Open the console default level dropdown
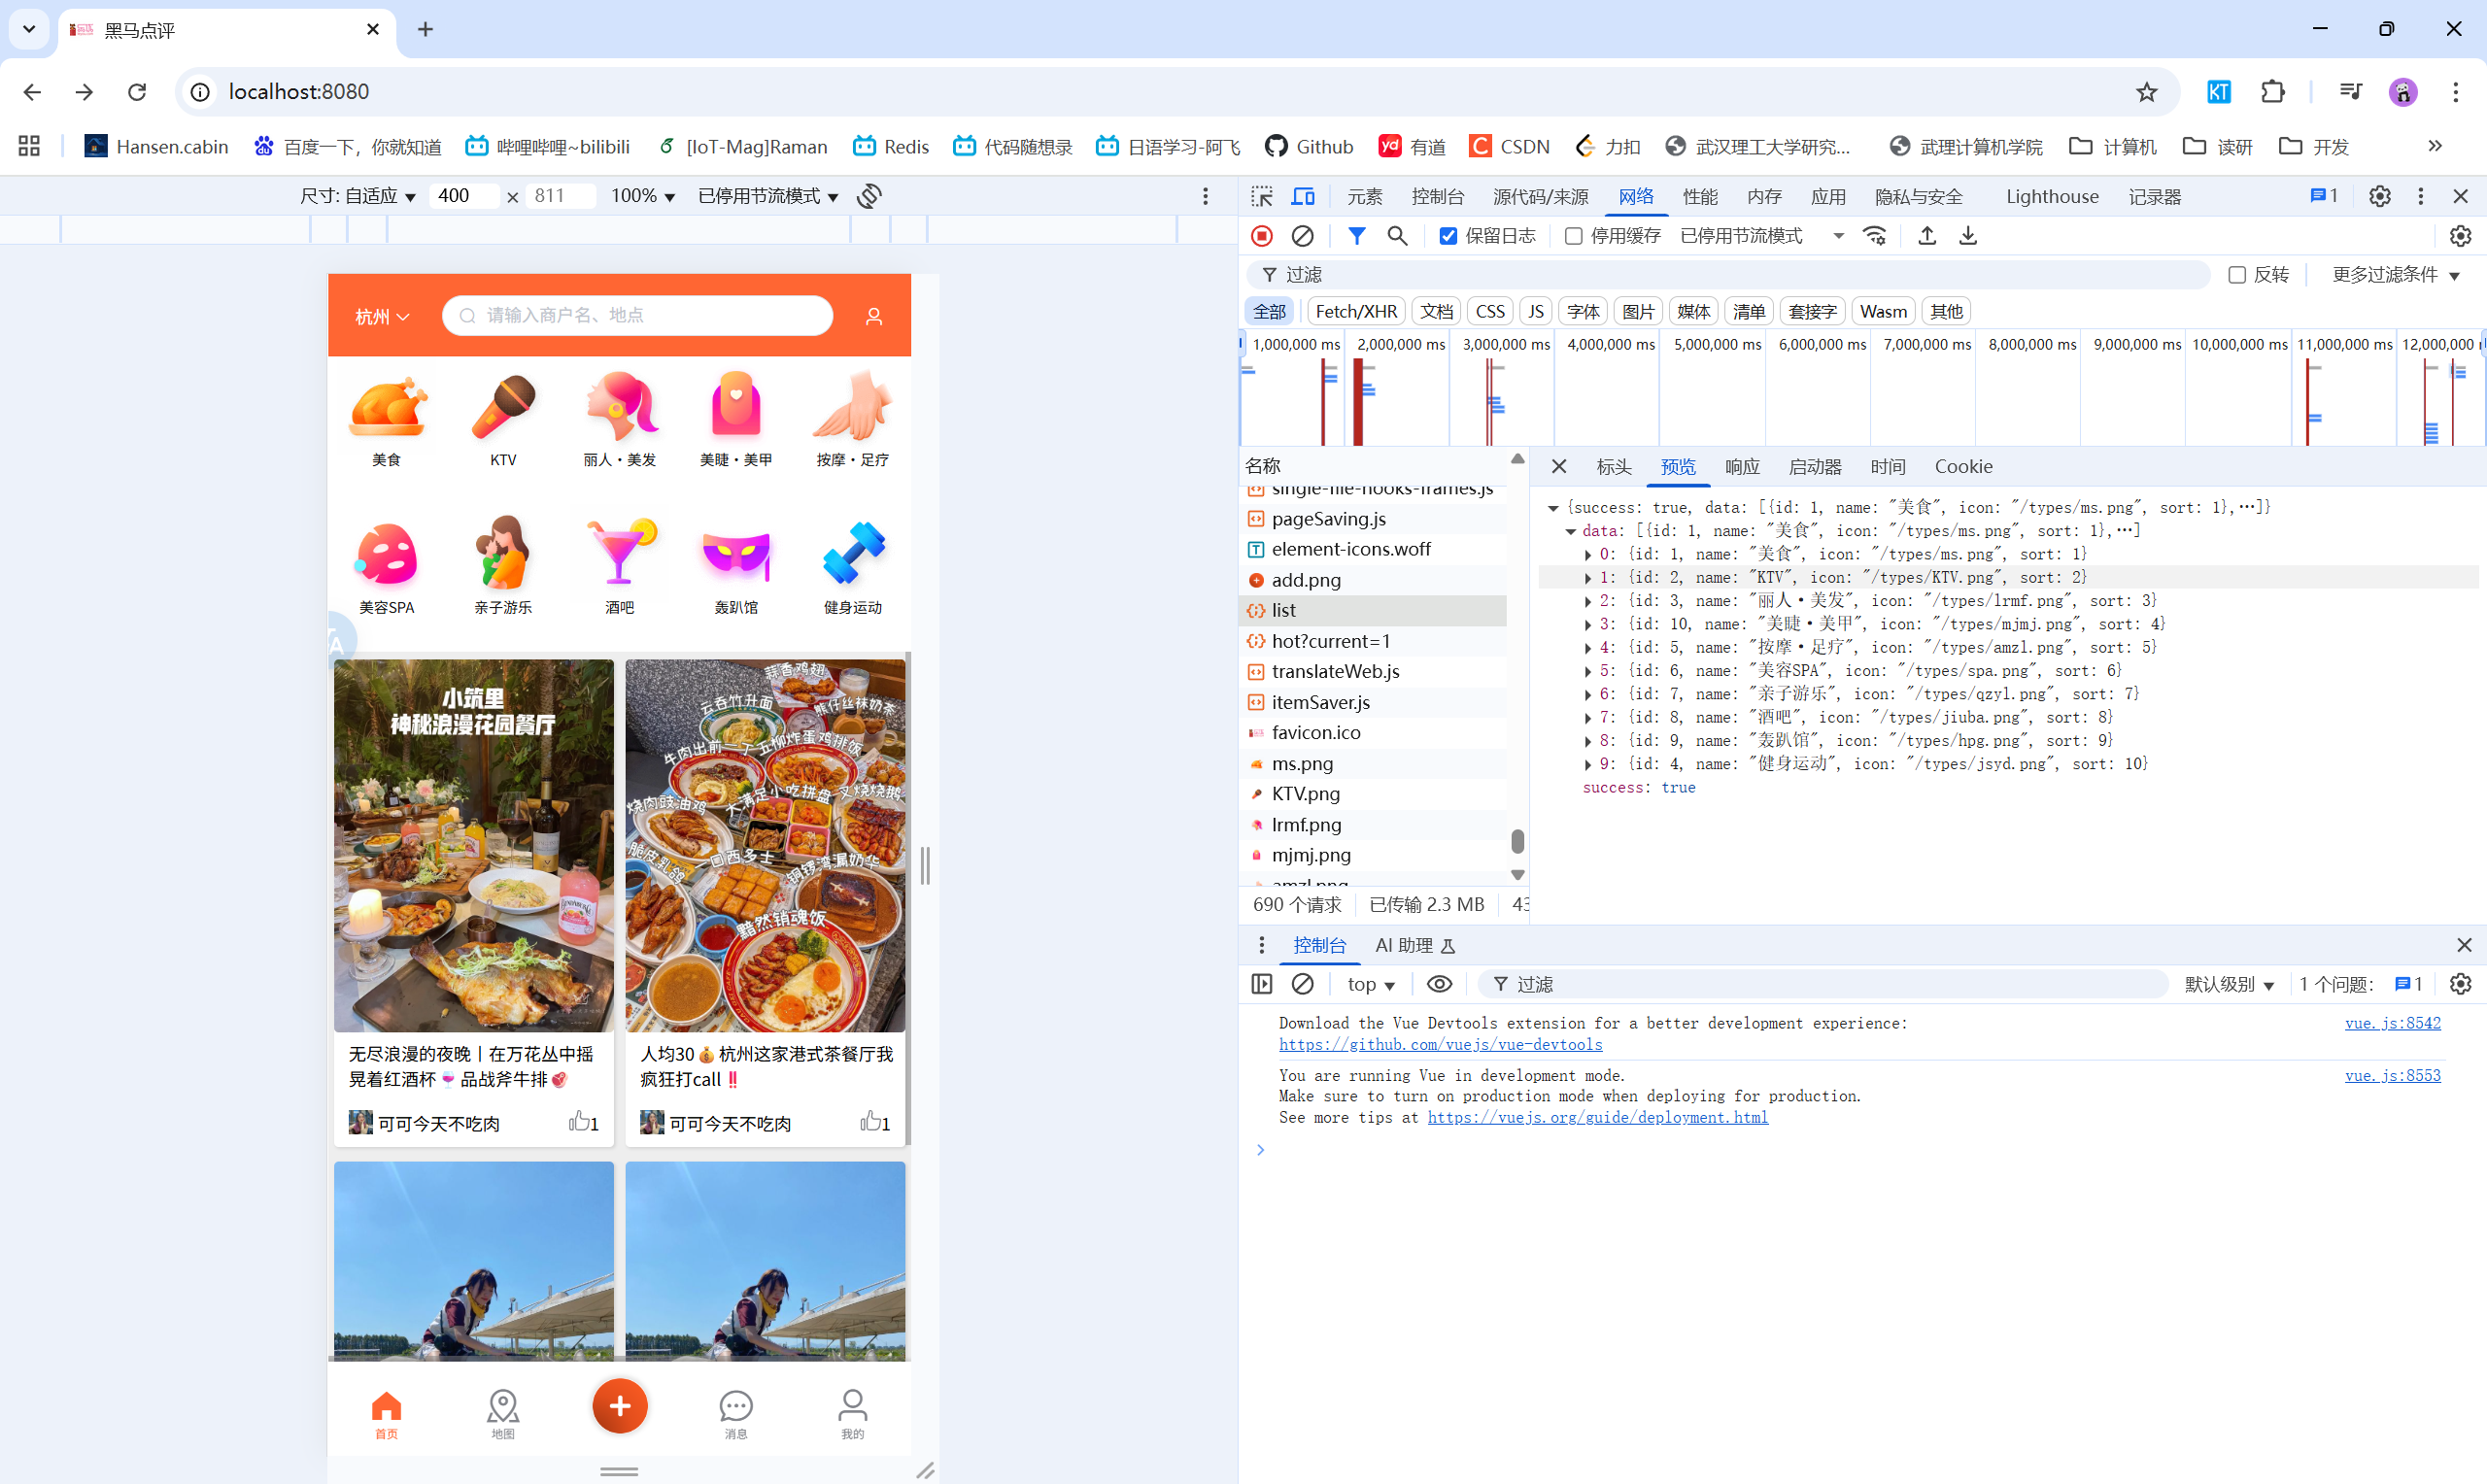2487x1484 pixels. [2229, 984]
